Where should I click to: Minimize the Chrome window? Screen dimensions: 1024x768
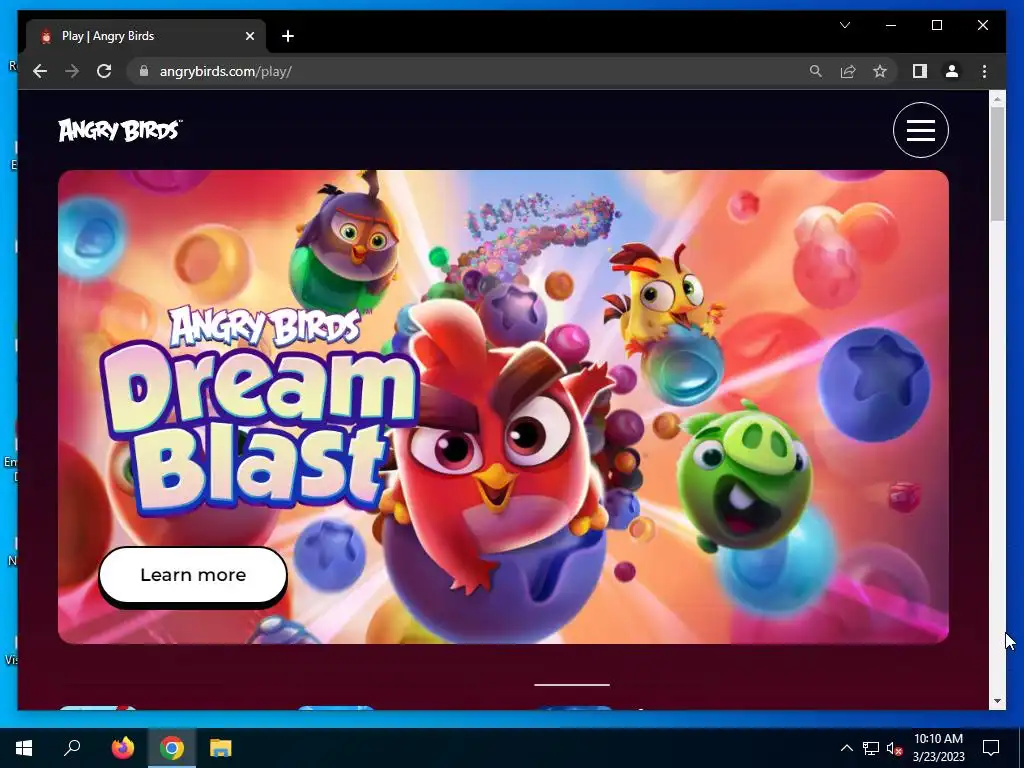(891, 25)
